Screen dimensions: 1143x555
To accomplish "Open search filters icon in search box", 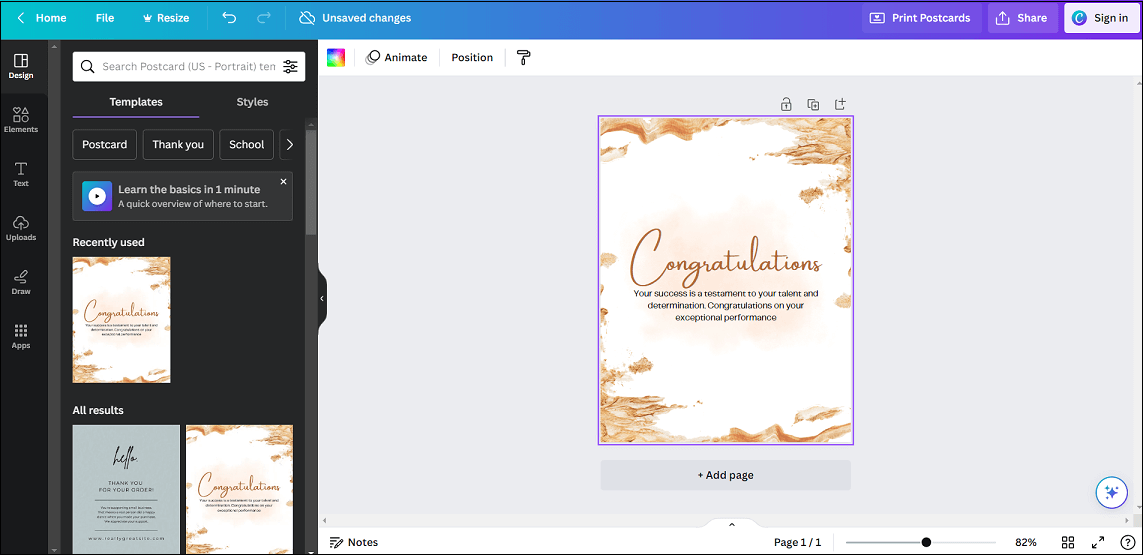I will coord(290,66).
